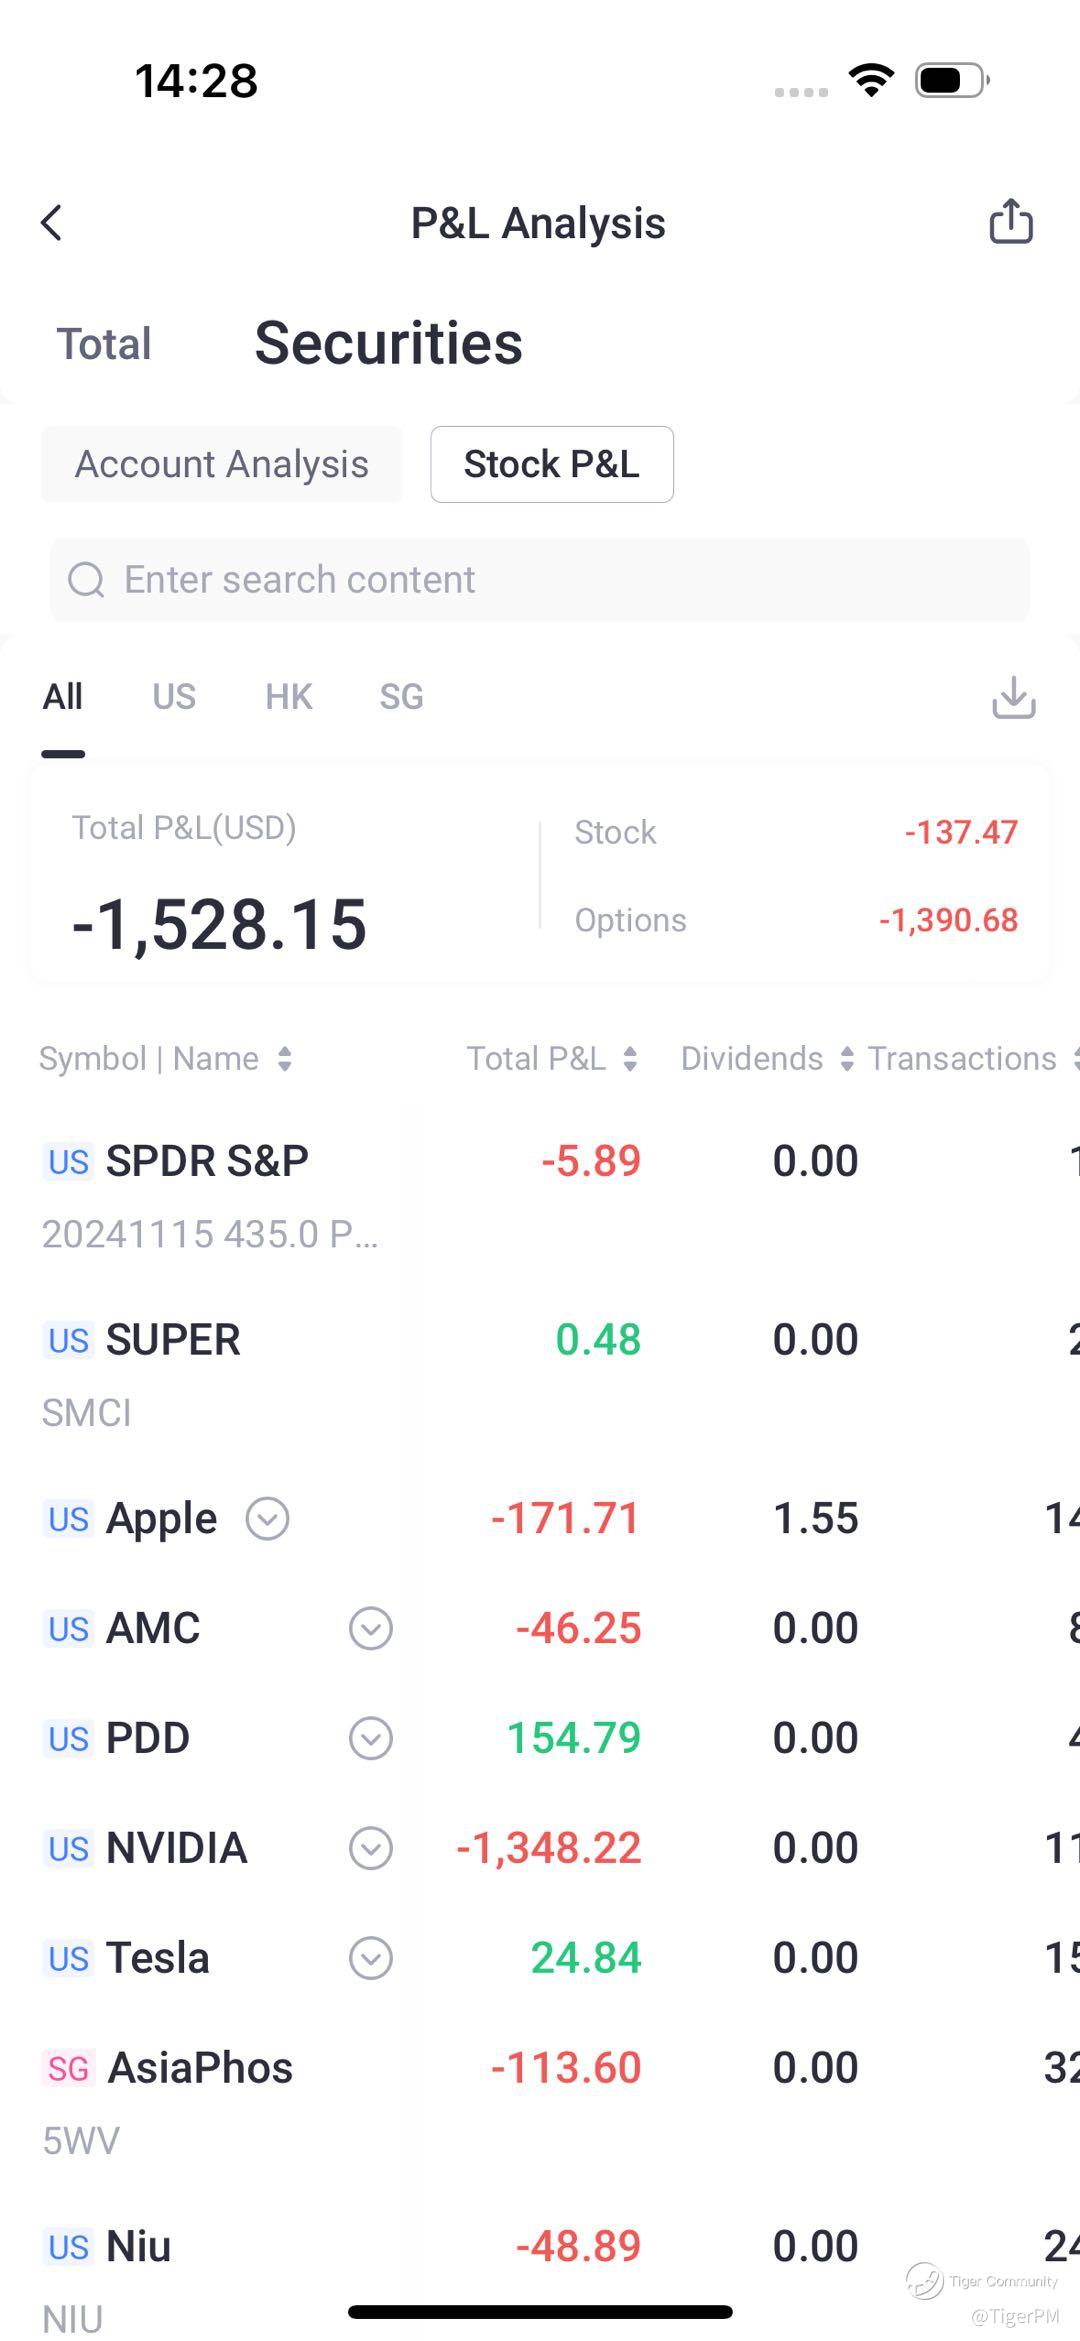Expand the Tesla row chevron
Viewport: 1080px width, 2341px height.
pos(370,1958)
